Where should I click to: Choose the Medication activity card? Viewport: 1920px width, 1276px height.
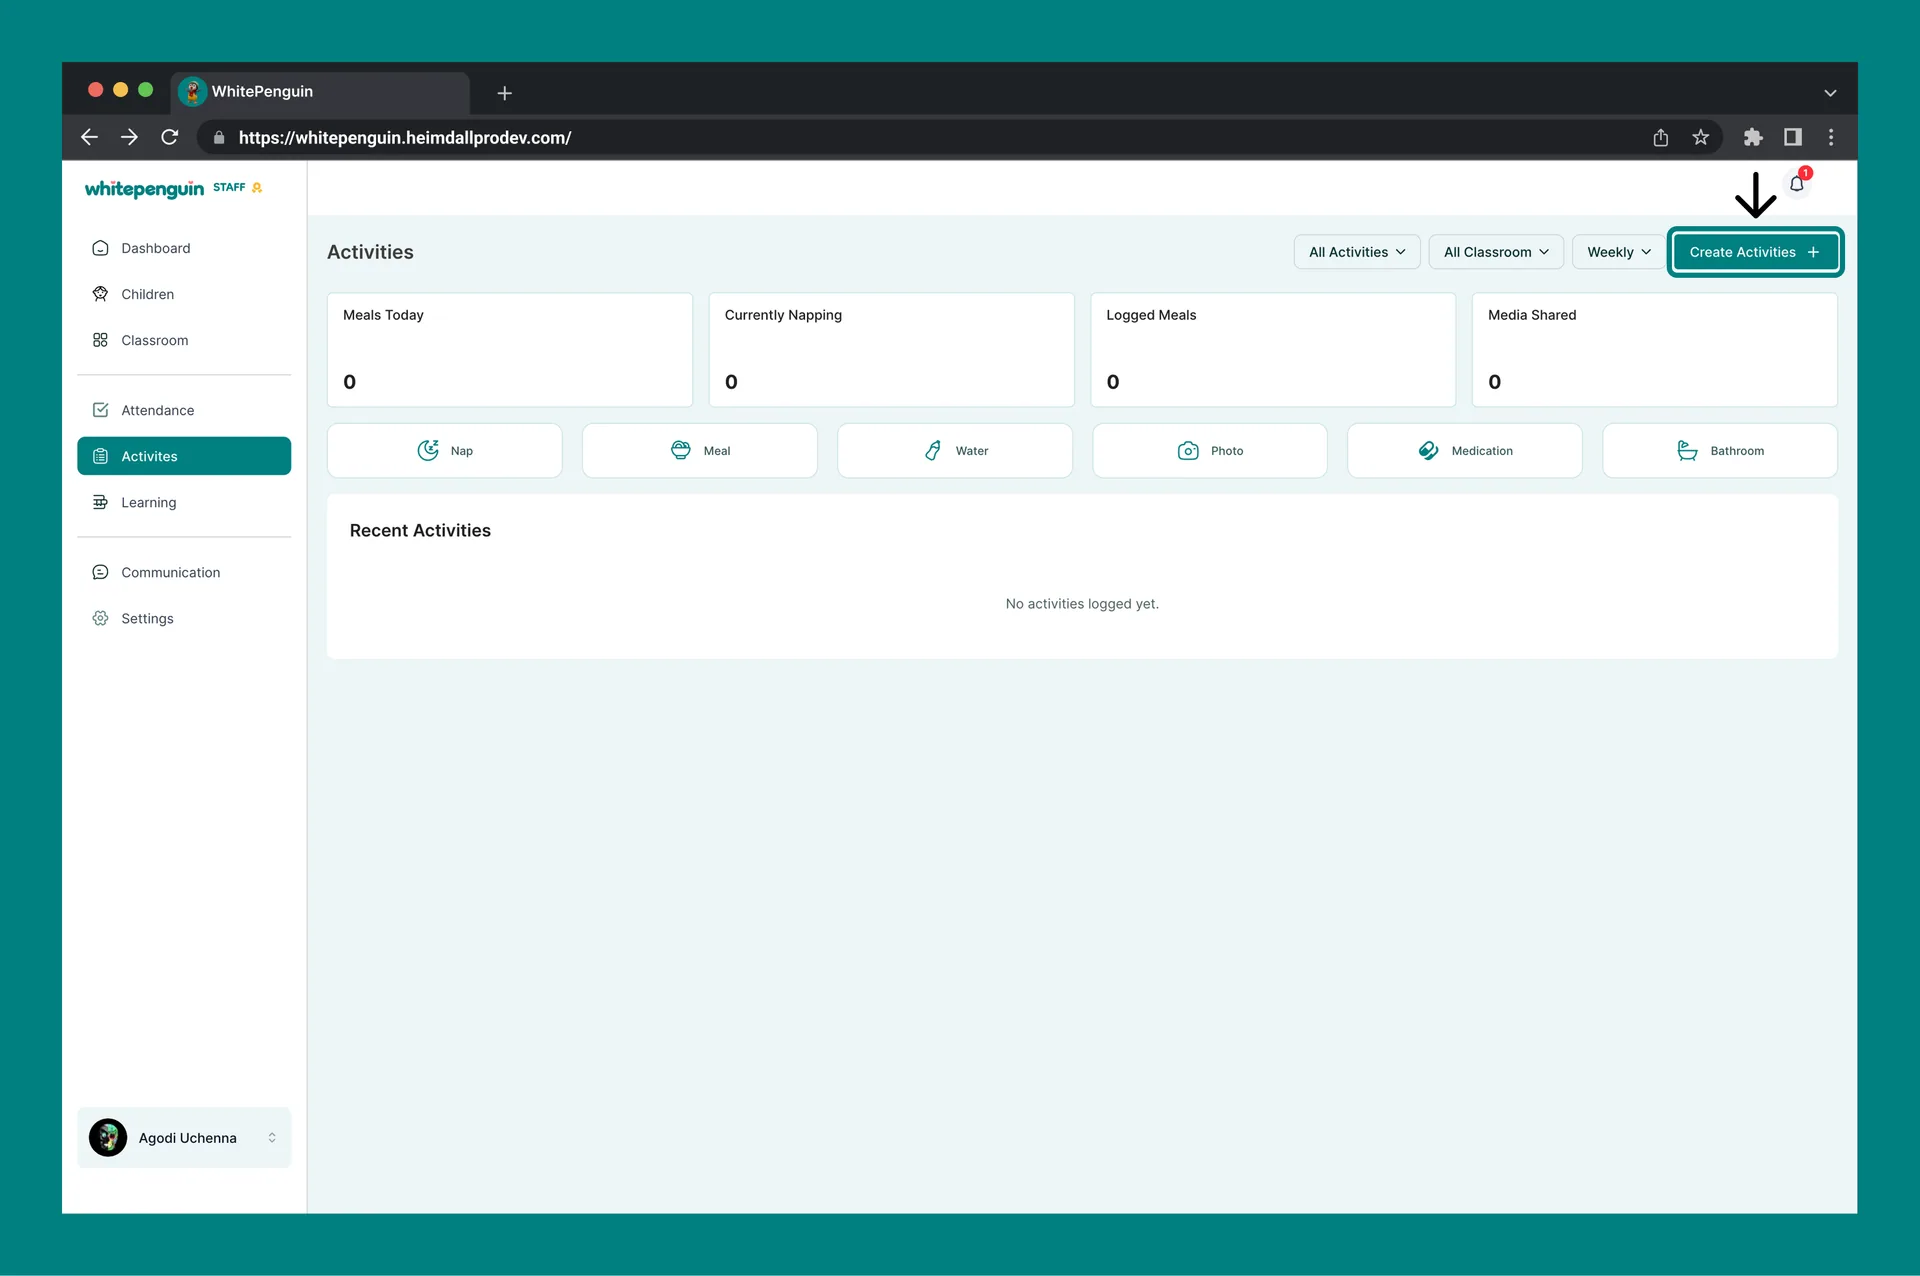click(1465, 451)
